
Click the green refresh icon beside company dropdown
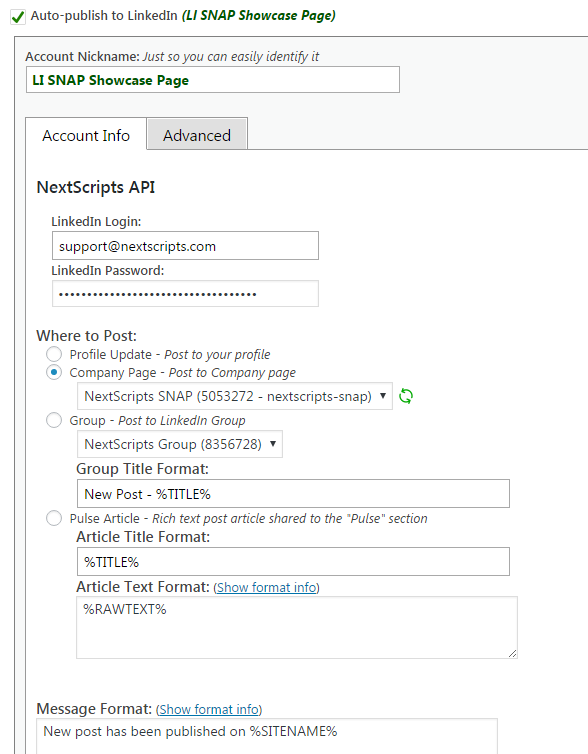tap(406, 396)
